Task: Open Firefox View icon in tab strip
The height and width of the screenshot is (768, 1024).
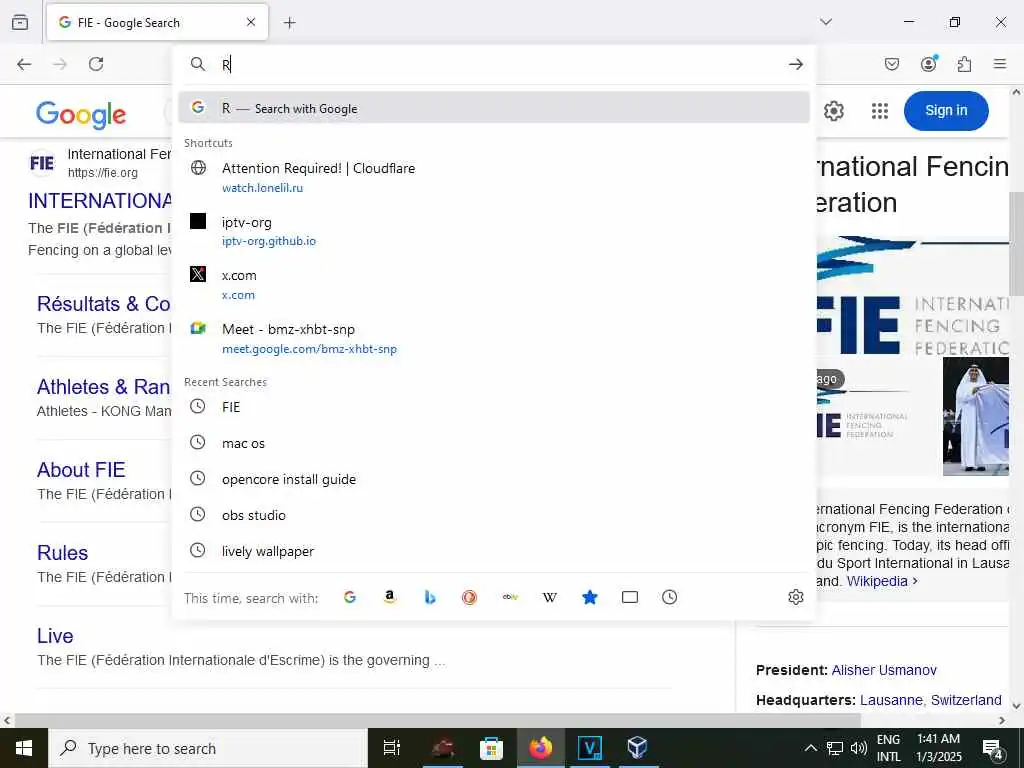Action: [x=20, y=22]
